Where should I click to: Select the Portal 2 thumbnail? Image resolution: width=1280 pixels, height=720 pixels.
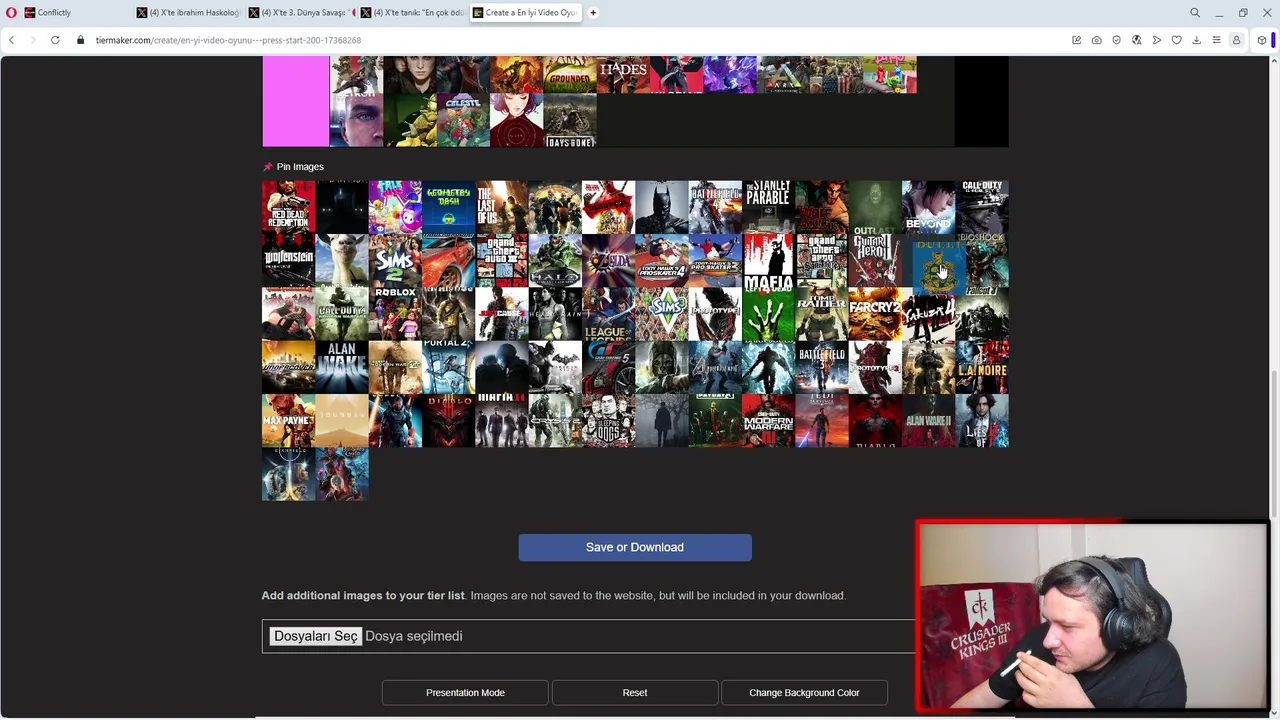click(448, 367)
